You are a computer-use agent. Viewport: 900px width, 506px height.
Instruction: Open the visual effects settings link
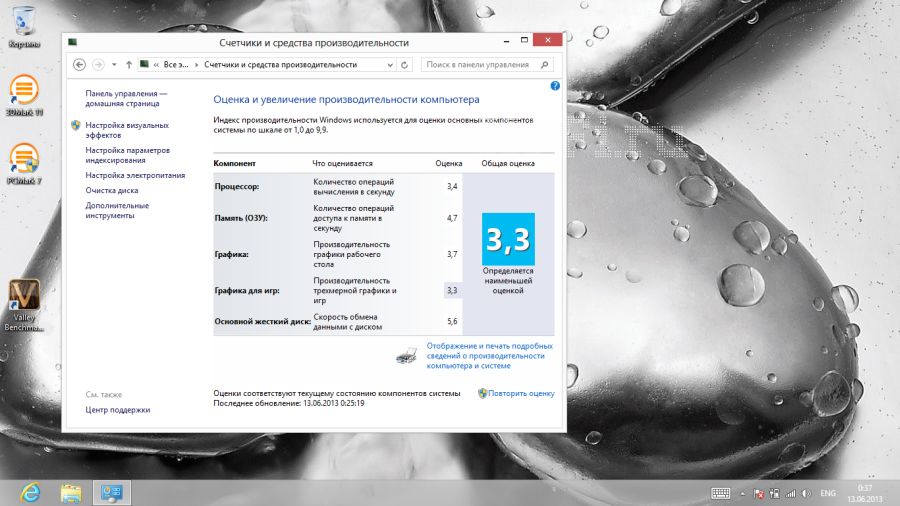[127, 129]
